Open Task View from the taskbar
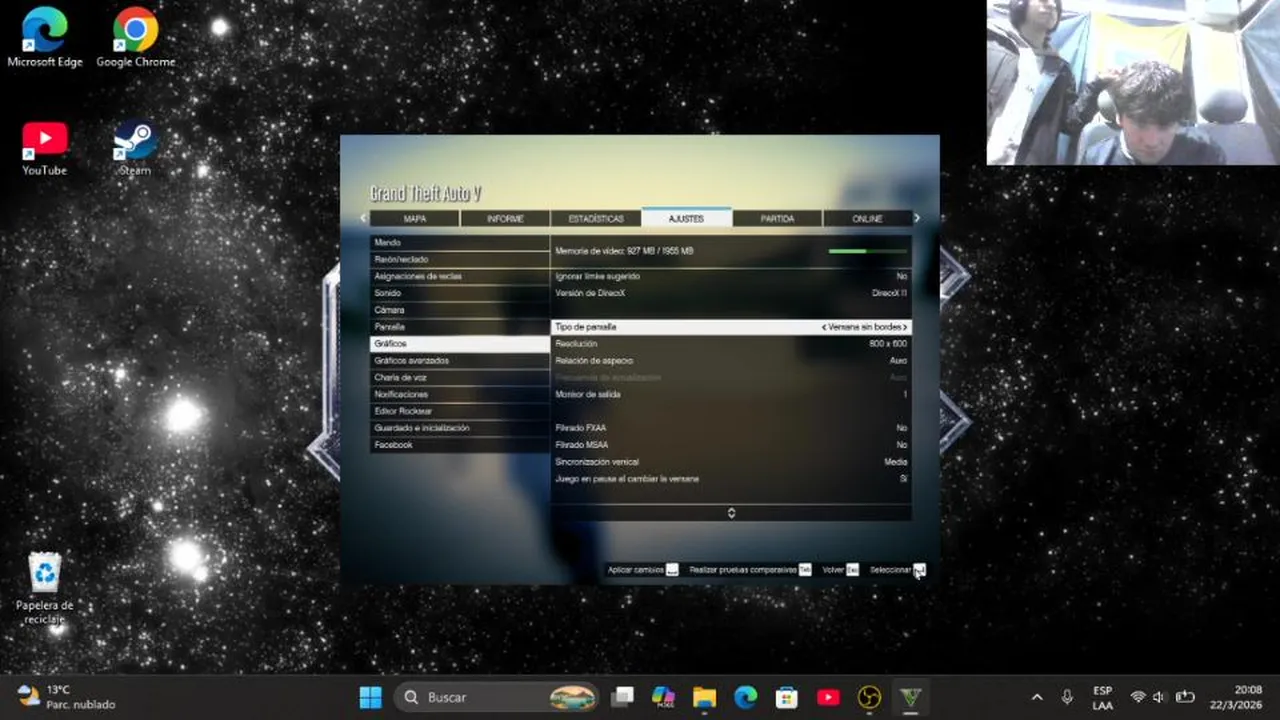The image size is (1280, 720). coord(623,697)
